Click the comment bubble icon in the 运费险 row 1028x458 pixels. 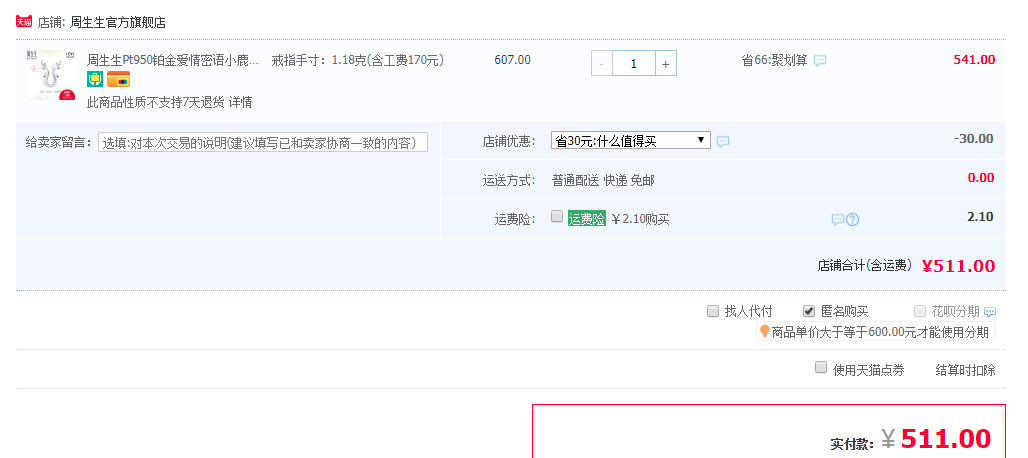837,219
